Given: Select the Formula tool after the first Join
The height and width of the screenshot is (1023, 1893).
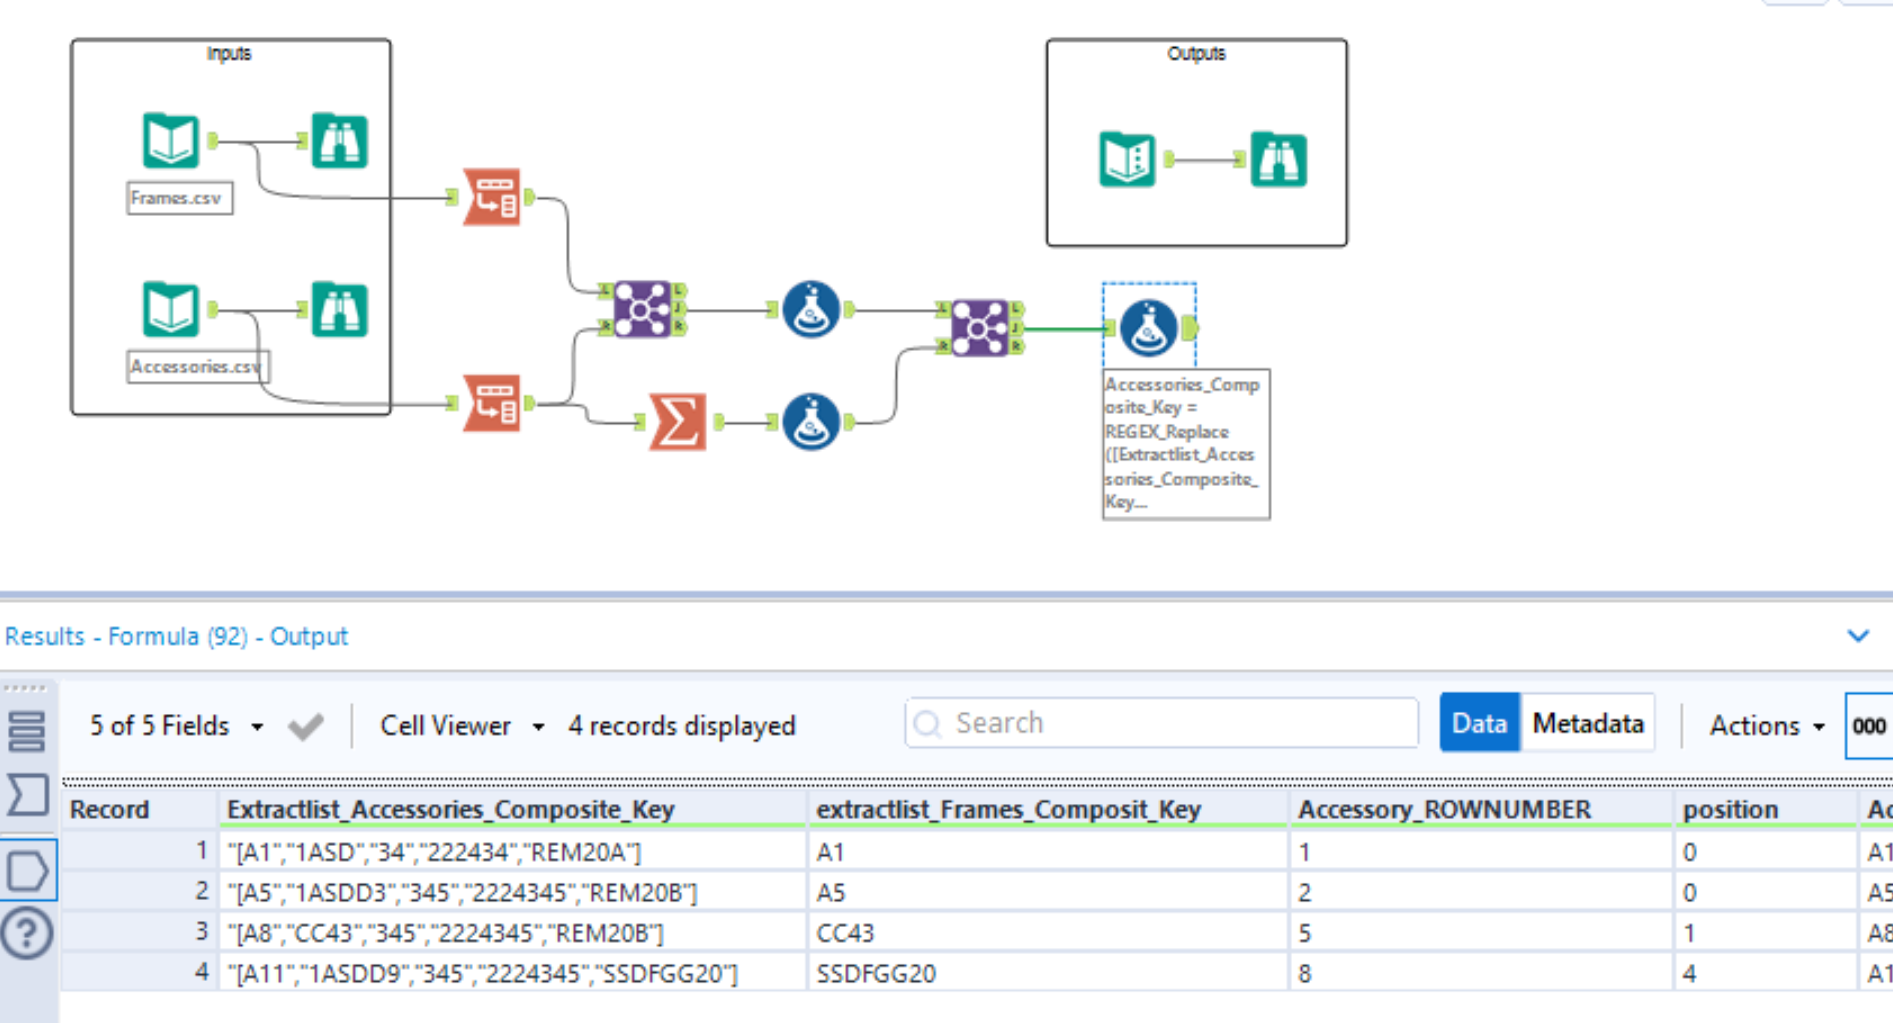Looking at the screenshot, I should tap(810, 310).
